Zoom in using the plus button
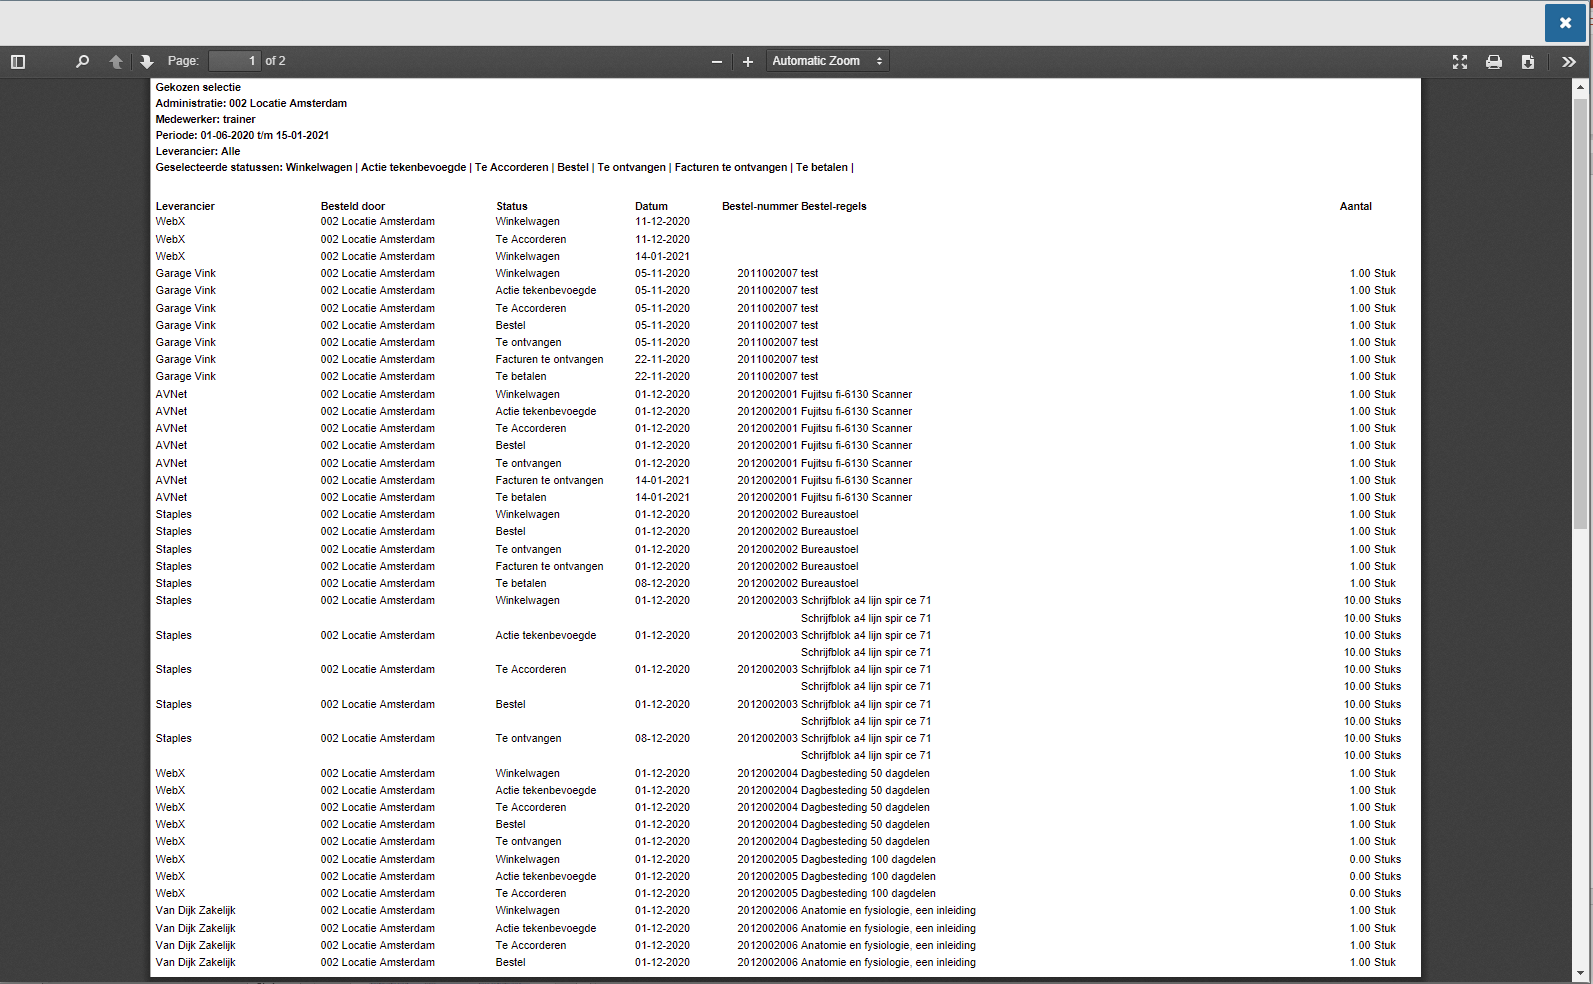This screenshot has height=984, width=1593. coord(747,62)
